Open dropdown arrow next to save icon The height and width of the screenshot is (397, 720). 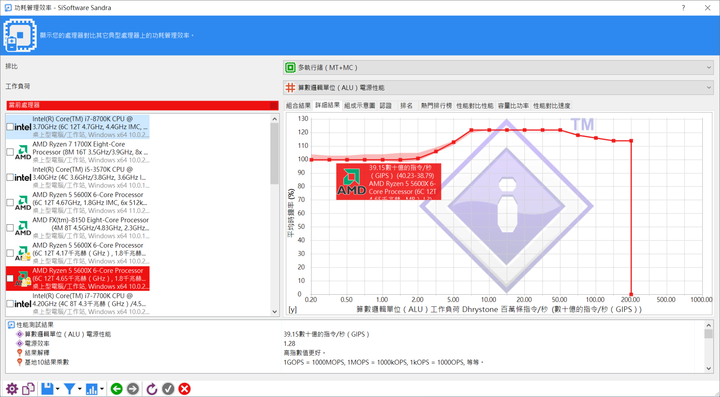point(57,389)
